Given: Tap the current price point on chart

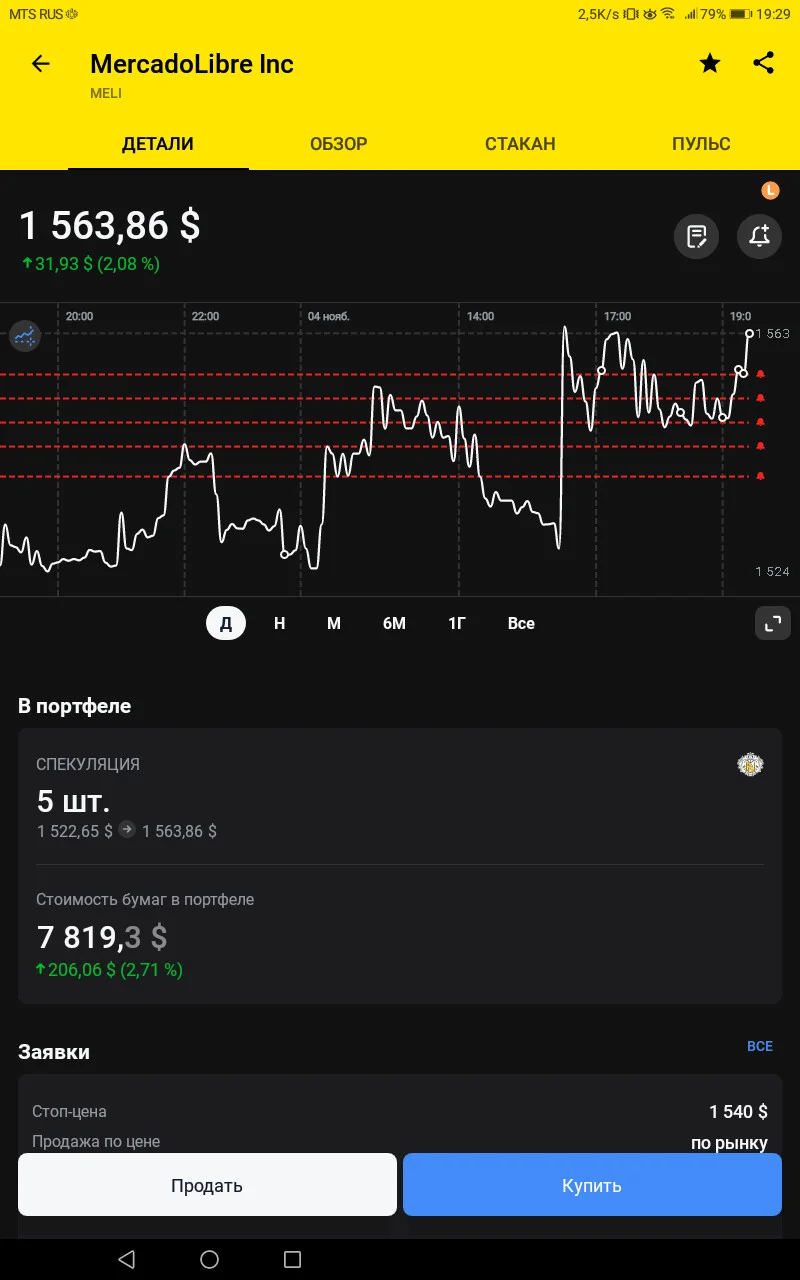Looking at the screenshot, I should 749,333.
